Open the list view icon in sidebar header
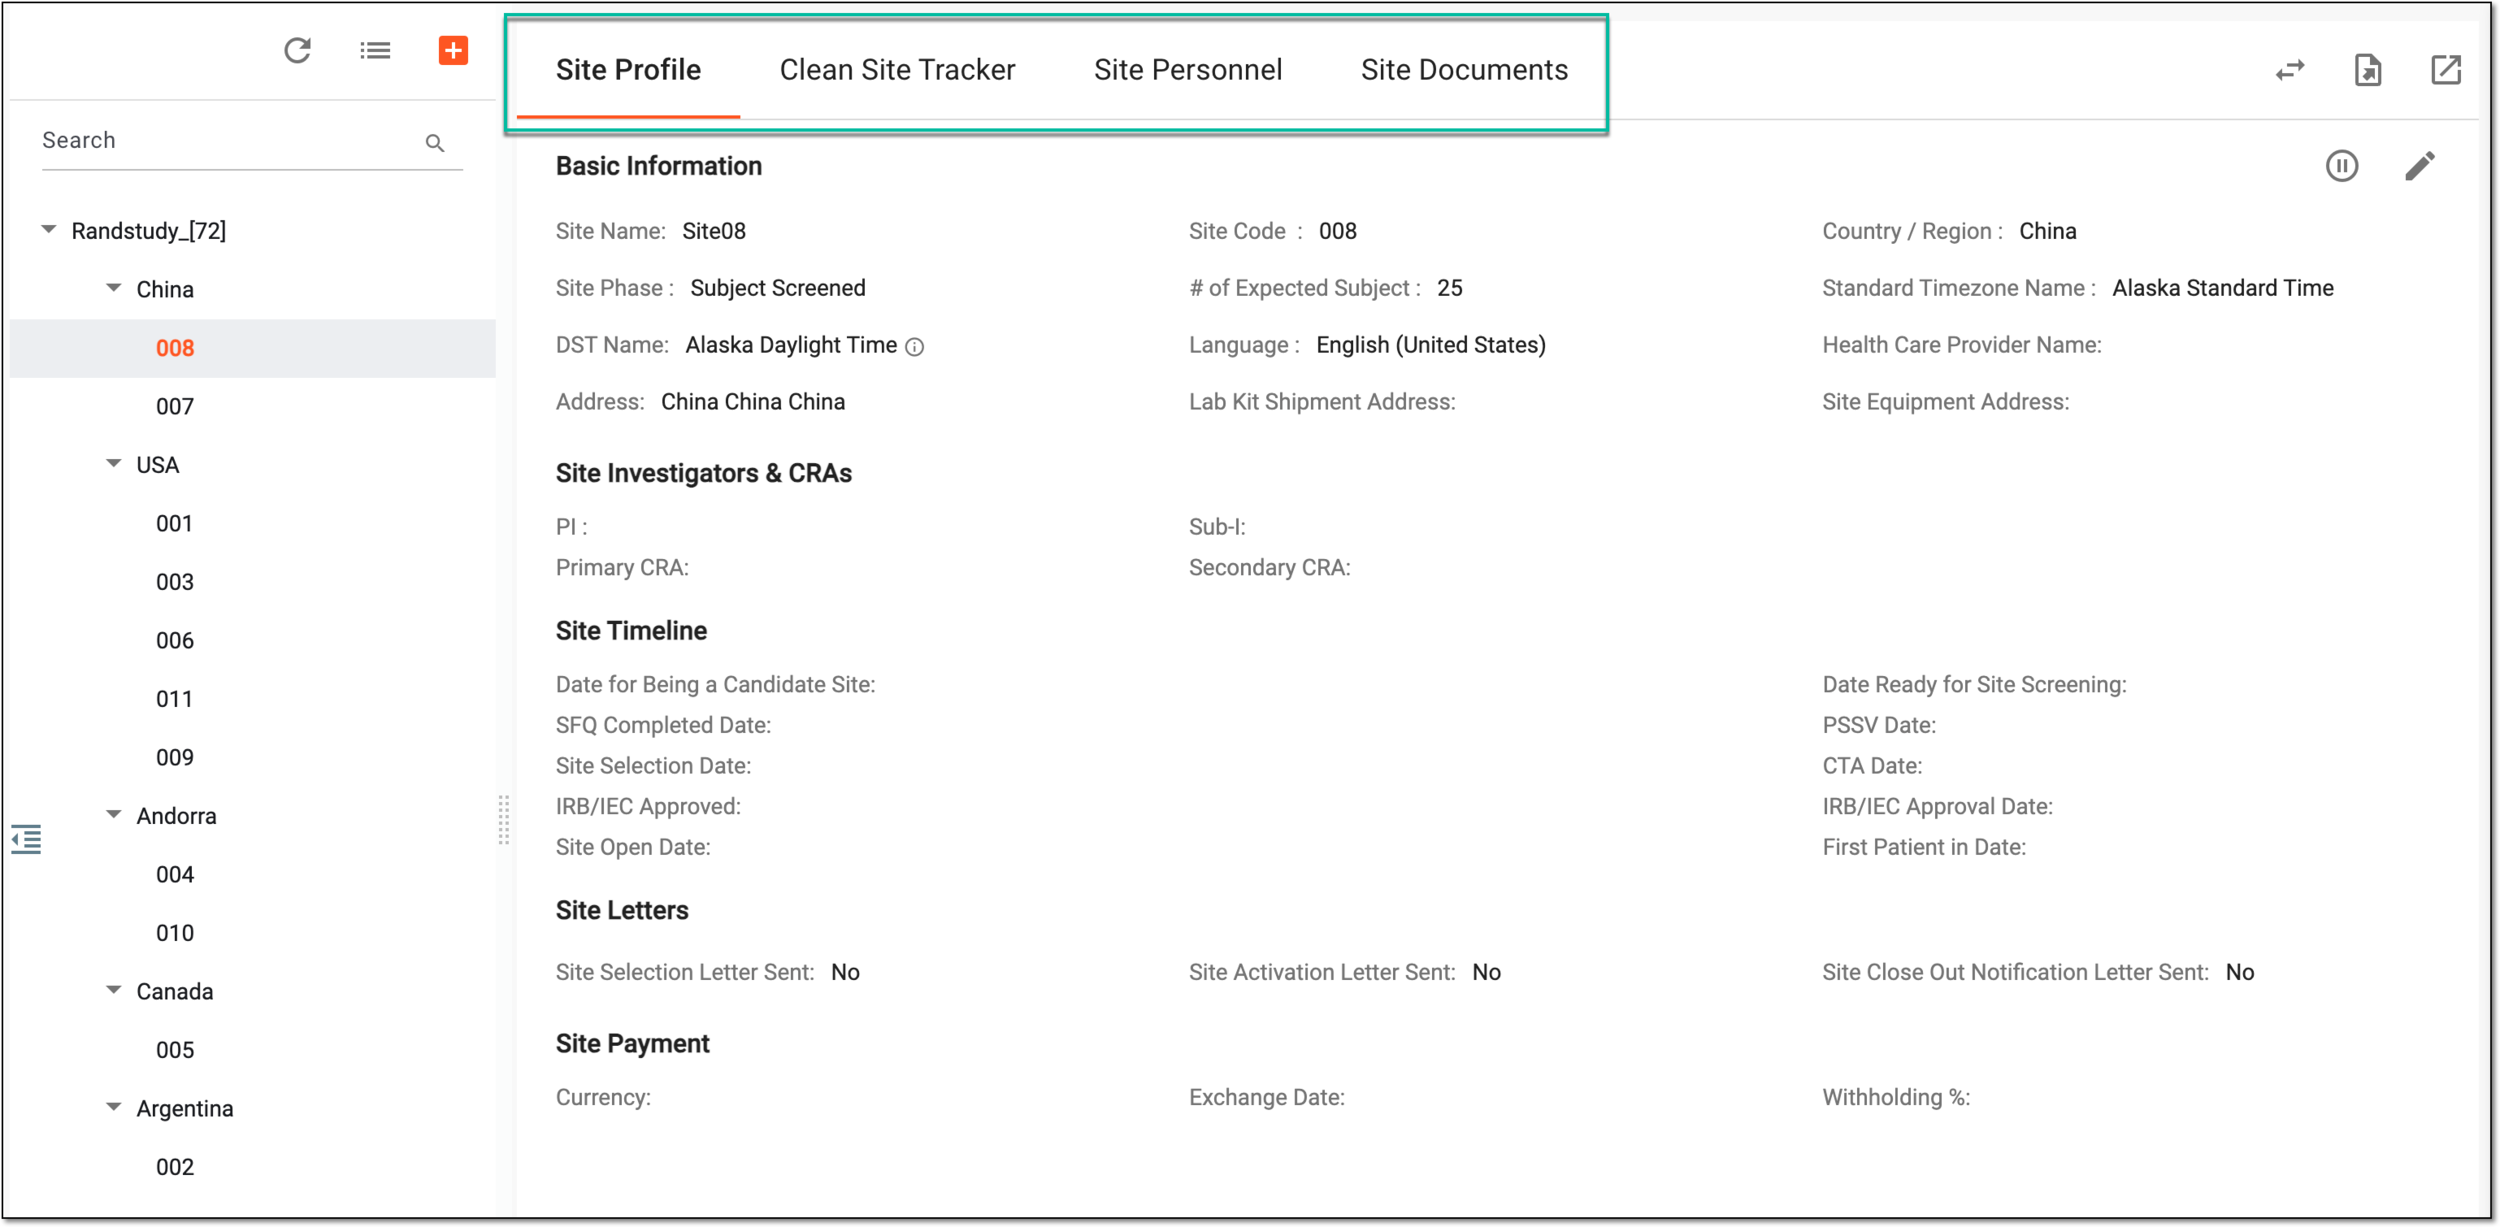2500x1227 pixels. tap(375, 50)
